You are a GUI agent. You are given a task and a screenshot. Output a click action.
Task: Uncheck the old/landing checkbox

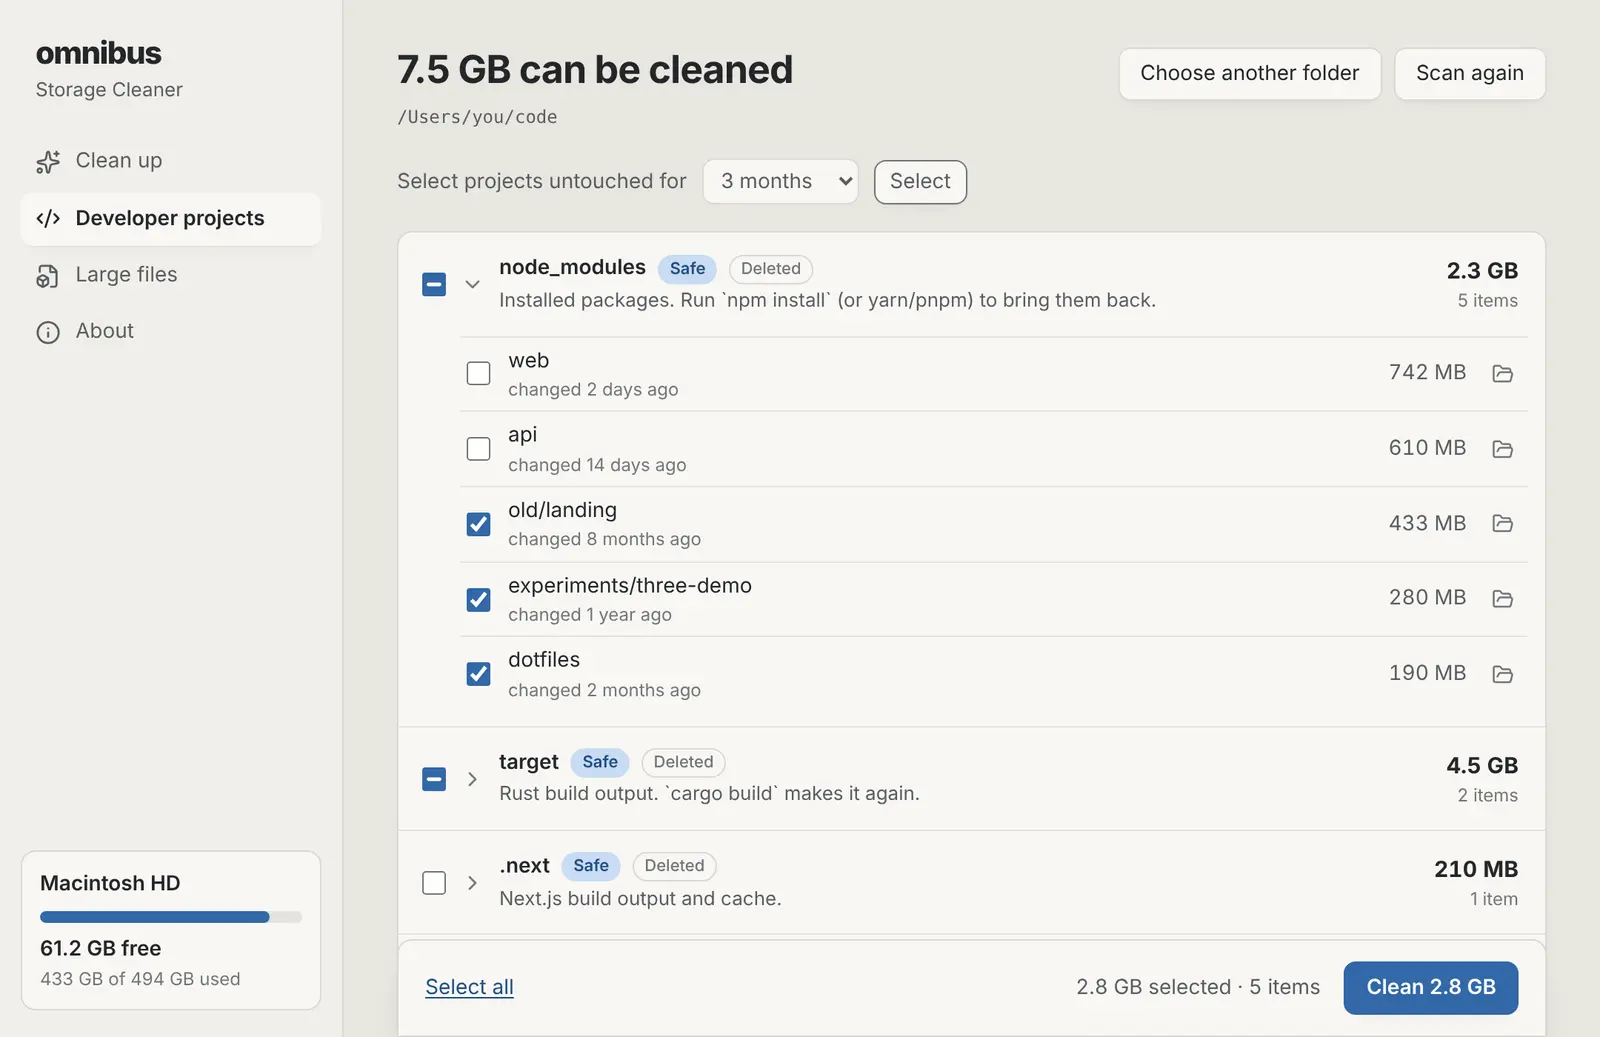tap(479, 524)
